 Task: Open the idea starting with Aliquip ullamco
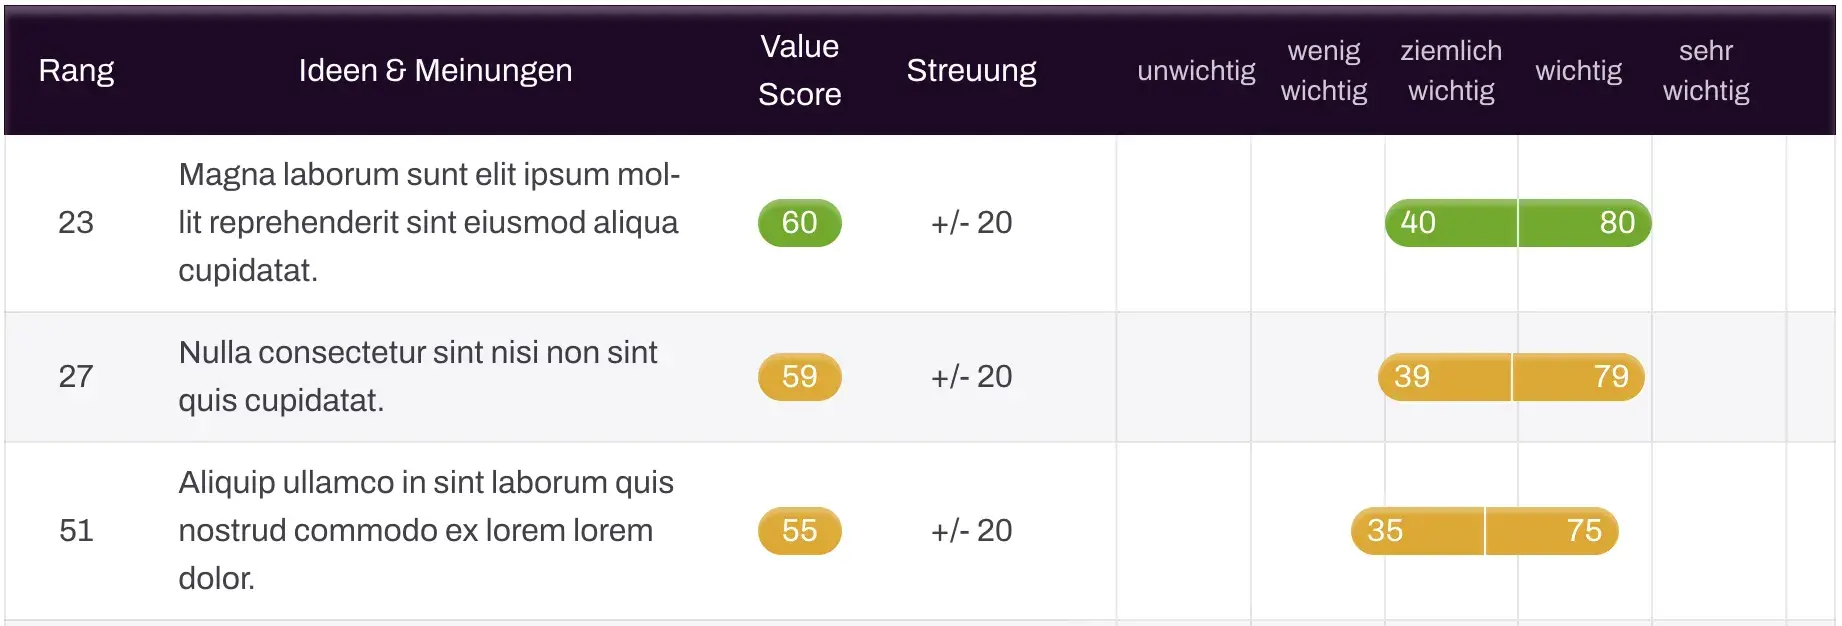426,531
